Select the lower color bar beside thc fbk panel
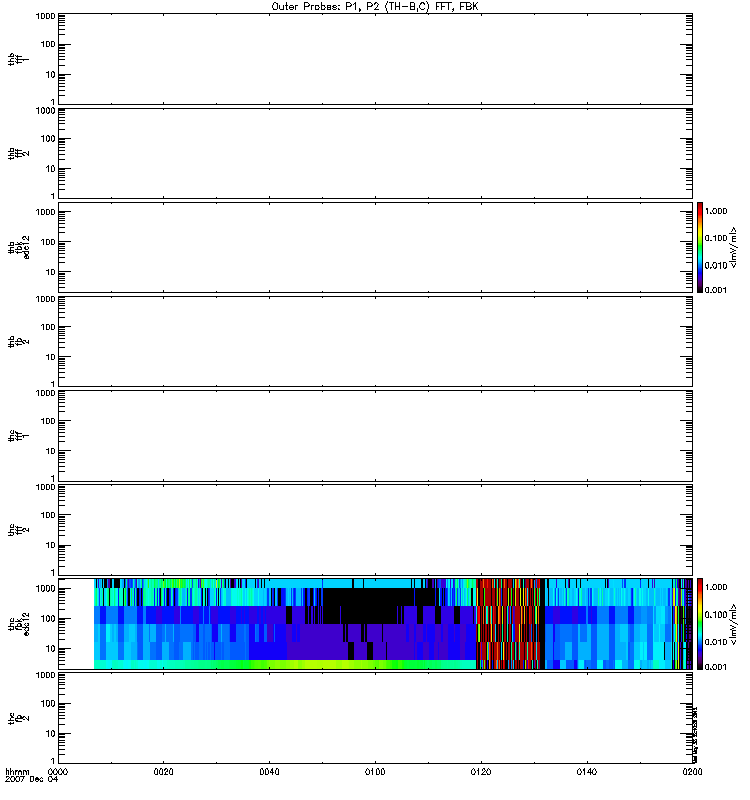750x800 pixels. click(700, 623)
